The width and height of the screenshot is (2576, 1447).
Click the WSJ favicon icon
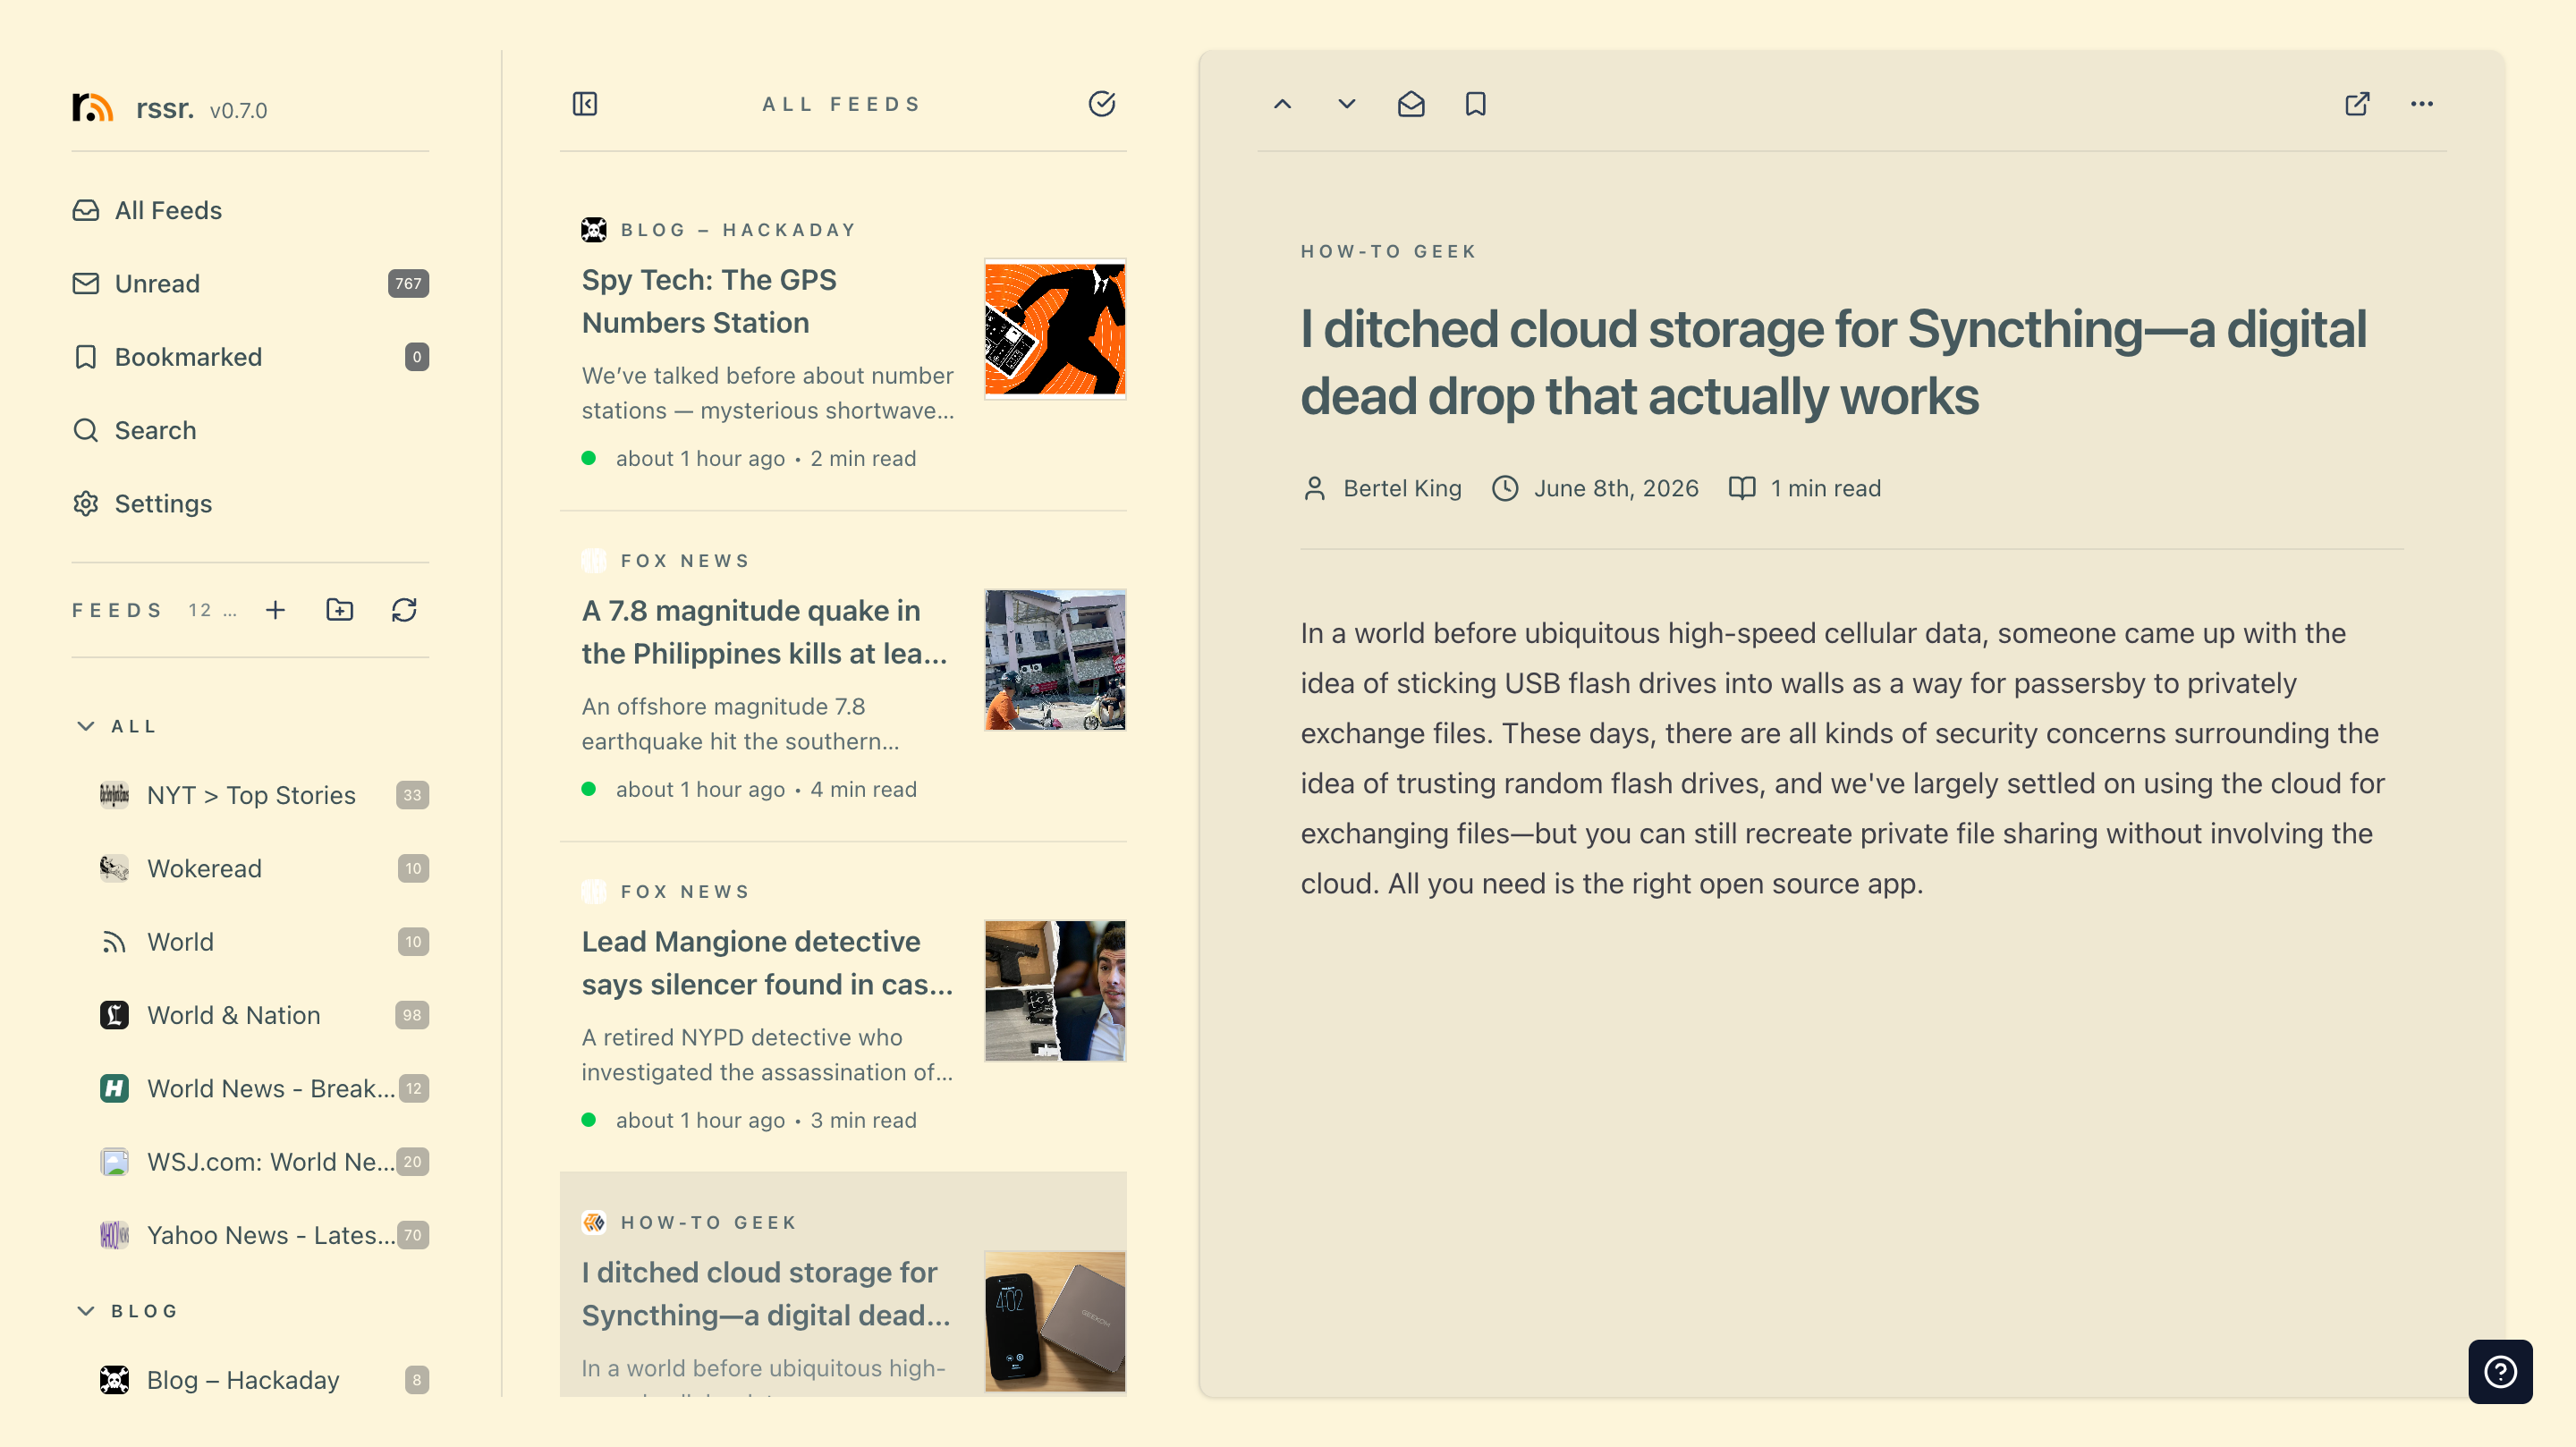[x=114, y=1161]
